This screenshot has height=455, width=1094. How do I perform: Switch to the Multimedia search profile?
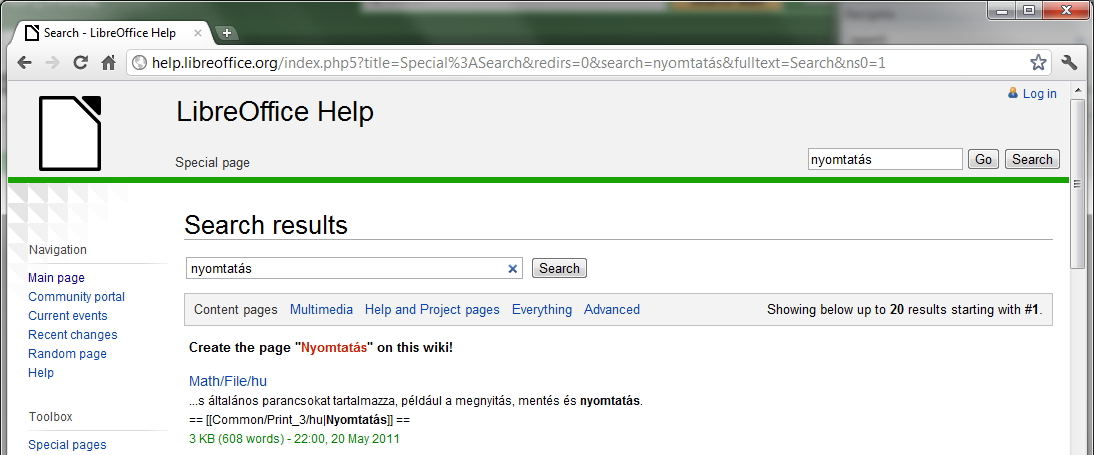click(x=321, y=310)
